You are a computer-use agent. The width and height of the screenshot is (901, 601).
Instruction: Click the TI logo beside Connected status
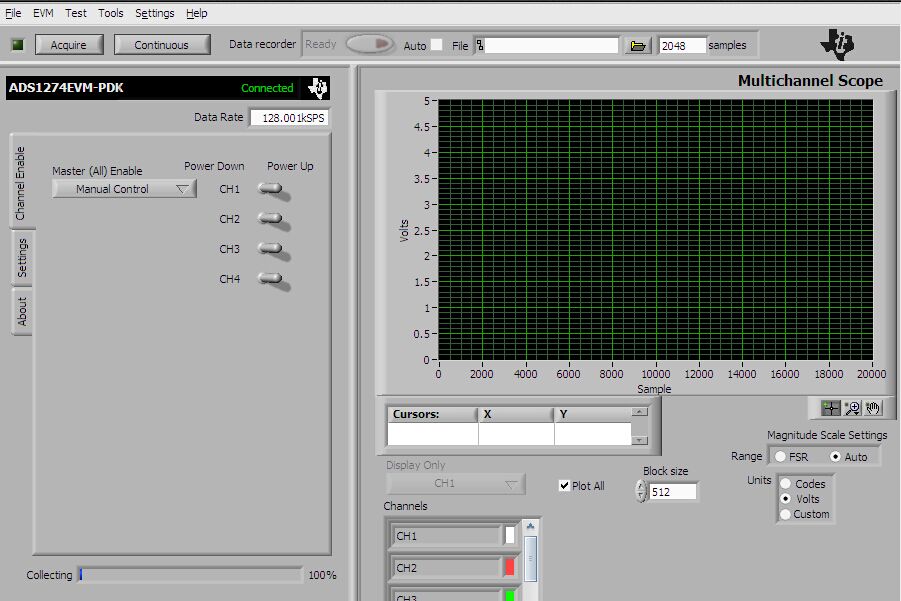click(317, 88)
